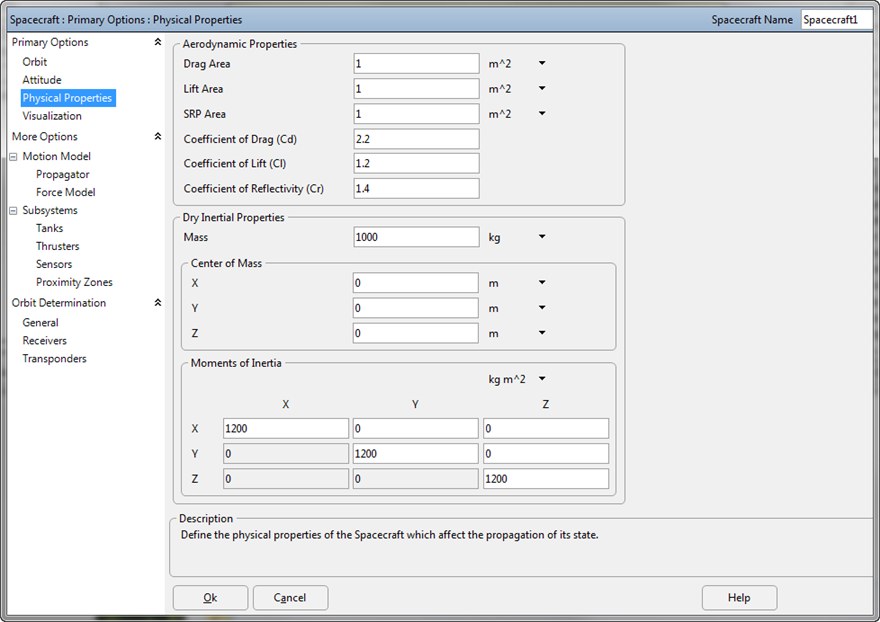Screen dimensions: 880x622
Task: Open Center of Mass Y units dropdown
Action: point(542,308)
